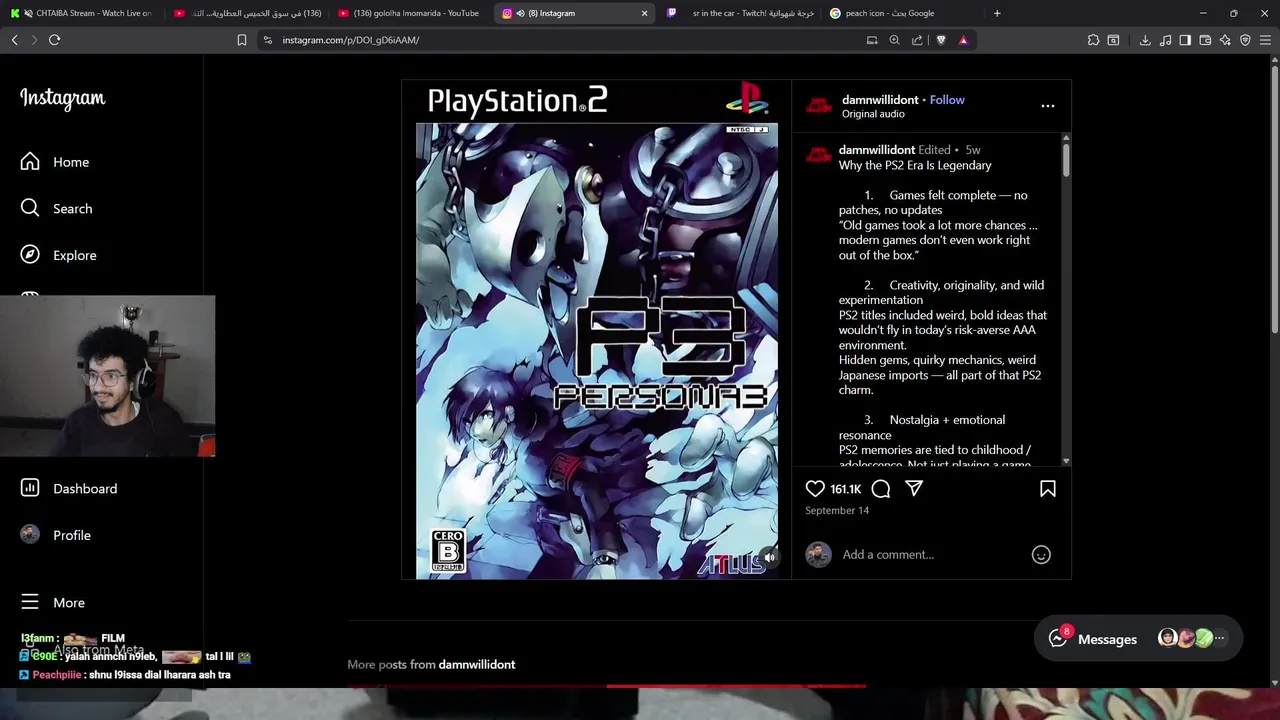Open the Persona 3 post video
Viewport: 1280px width, 720px height.
coord(596,330)
